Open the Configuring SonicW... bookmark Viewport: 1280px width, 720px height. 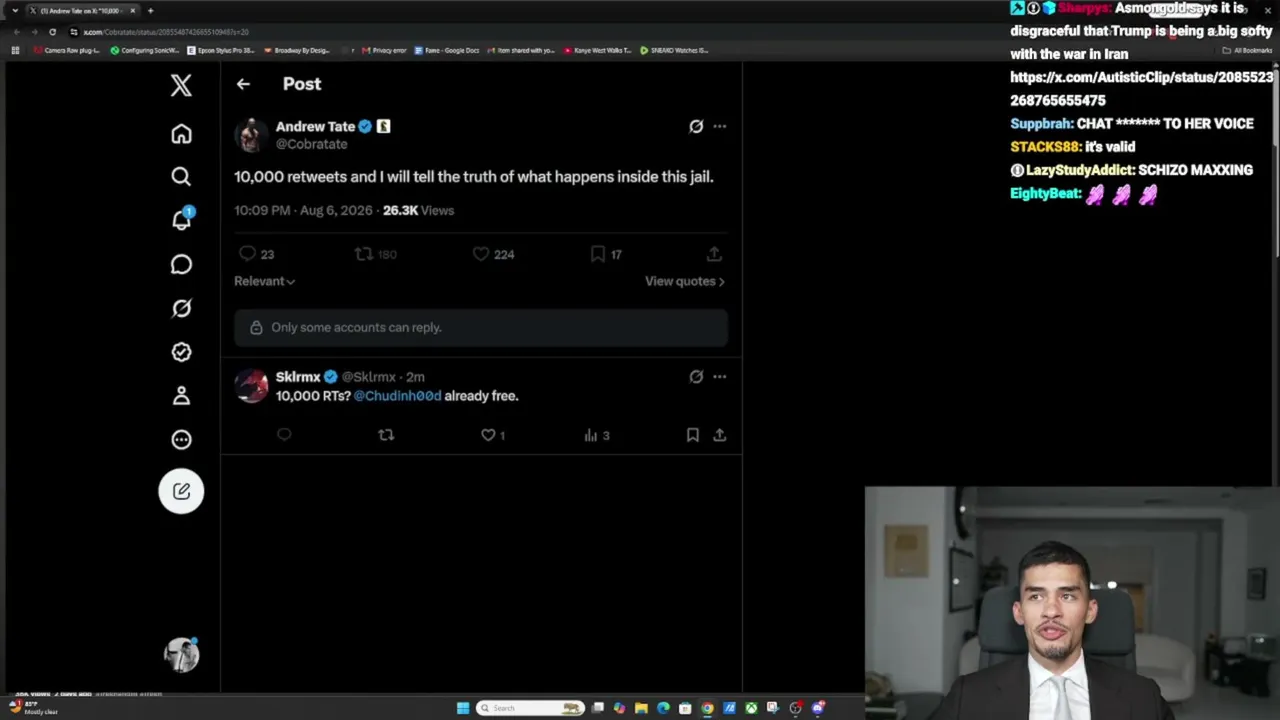[145, 50]
